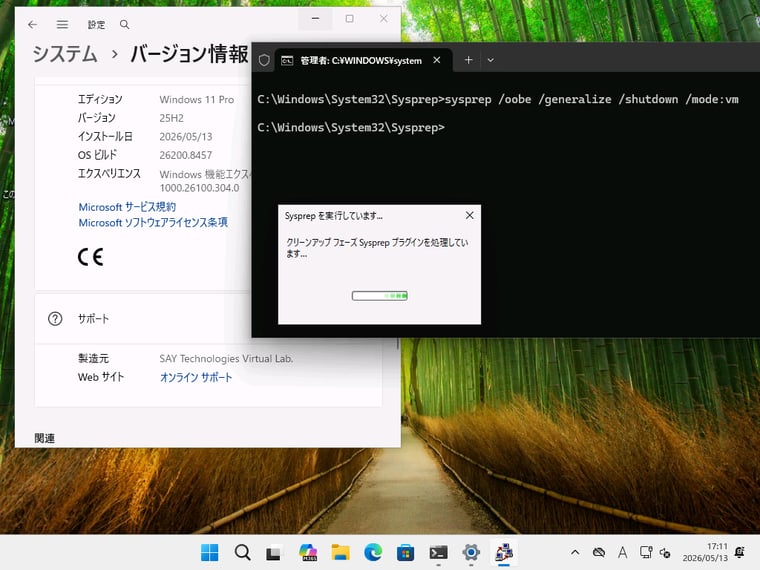Maximize the Settings window
Viewport: 760px width, 570px height.
(x=349, y=19)
